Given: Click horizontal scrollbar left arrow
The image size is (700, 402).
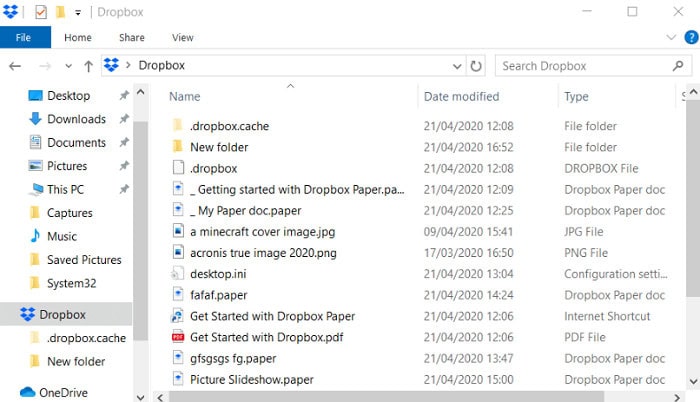Looking at the screenshot, I should tap(161, 397).
